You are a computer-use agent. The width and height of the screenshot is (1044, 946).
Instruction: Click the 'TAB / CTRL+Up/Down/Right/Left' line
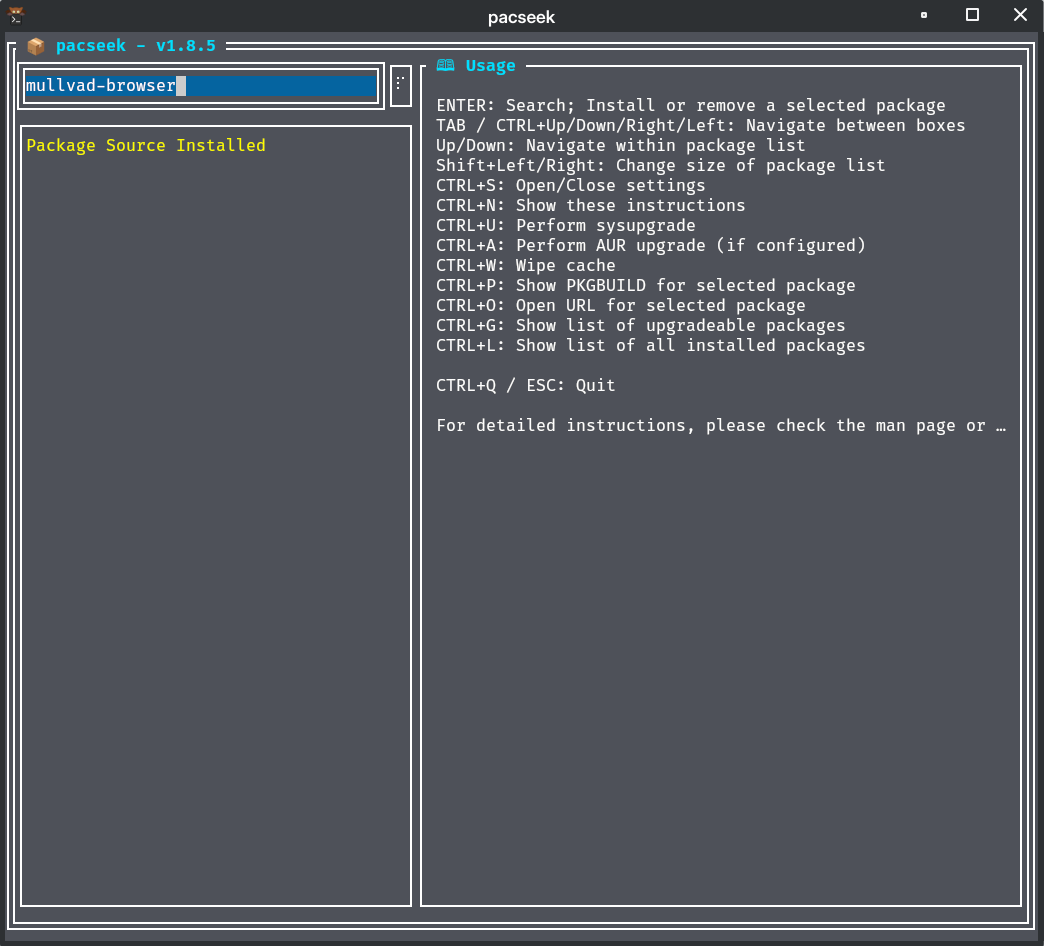(x=700, y=125)
